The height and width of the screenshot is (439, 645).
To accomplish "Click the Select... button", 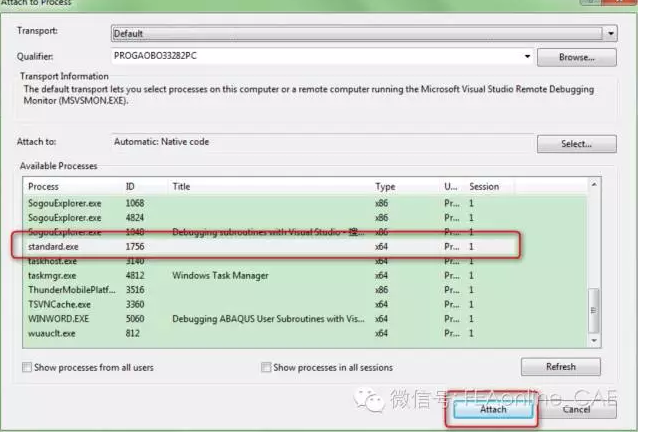I will pyautogui.click(x=576, y=144).
